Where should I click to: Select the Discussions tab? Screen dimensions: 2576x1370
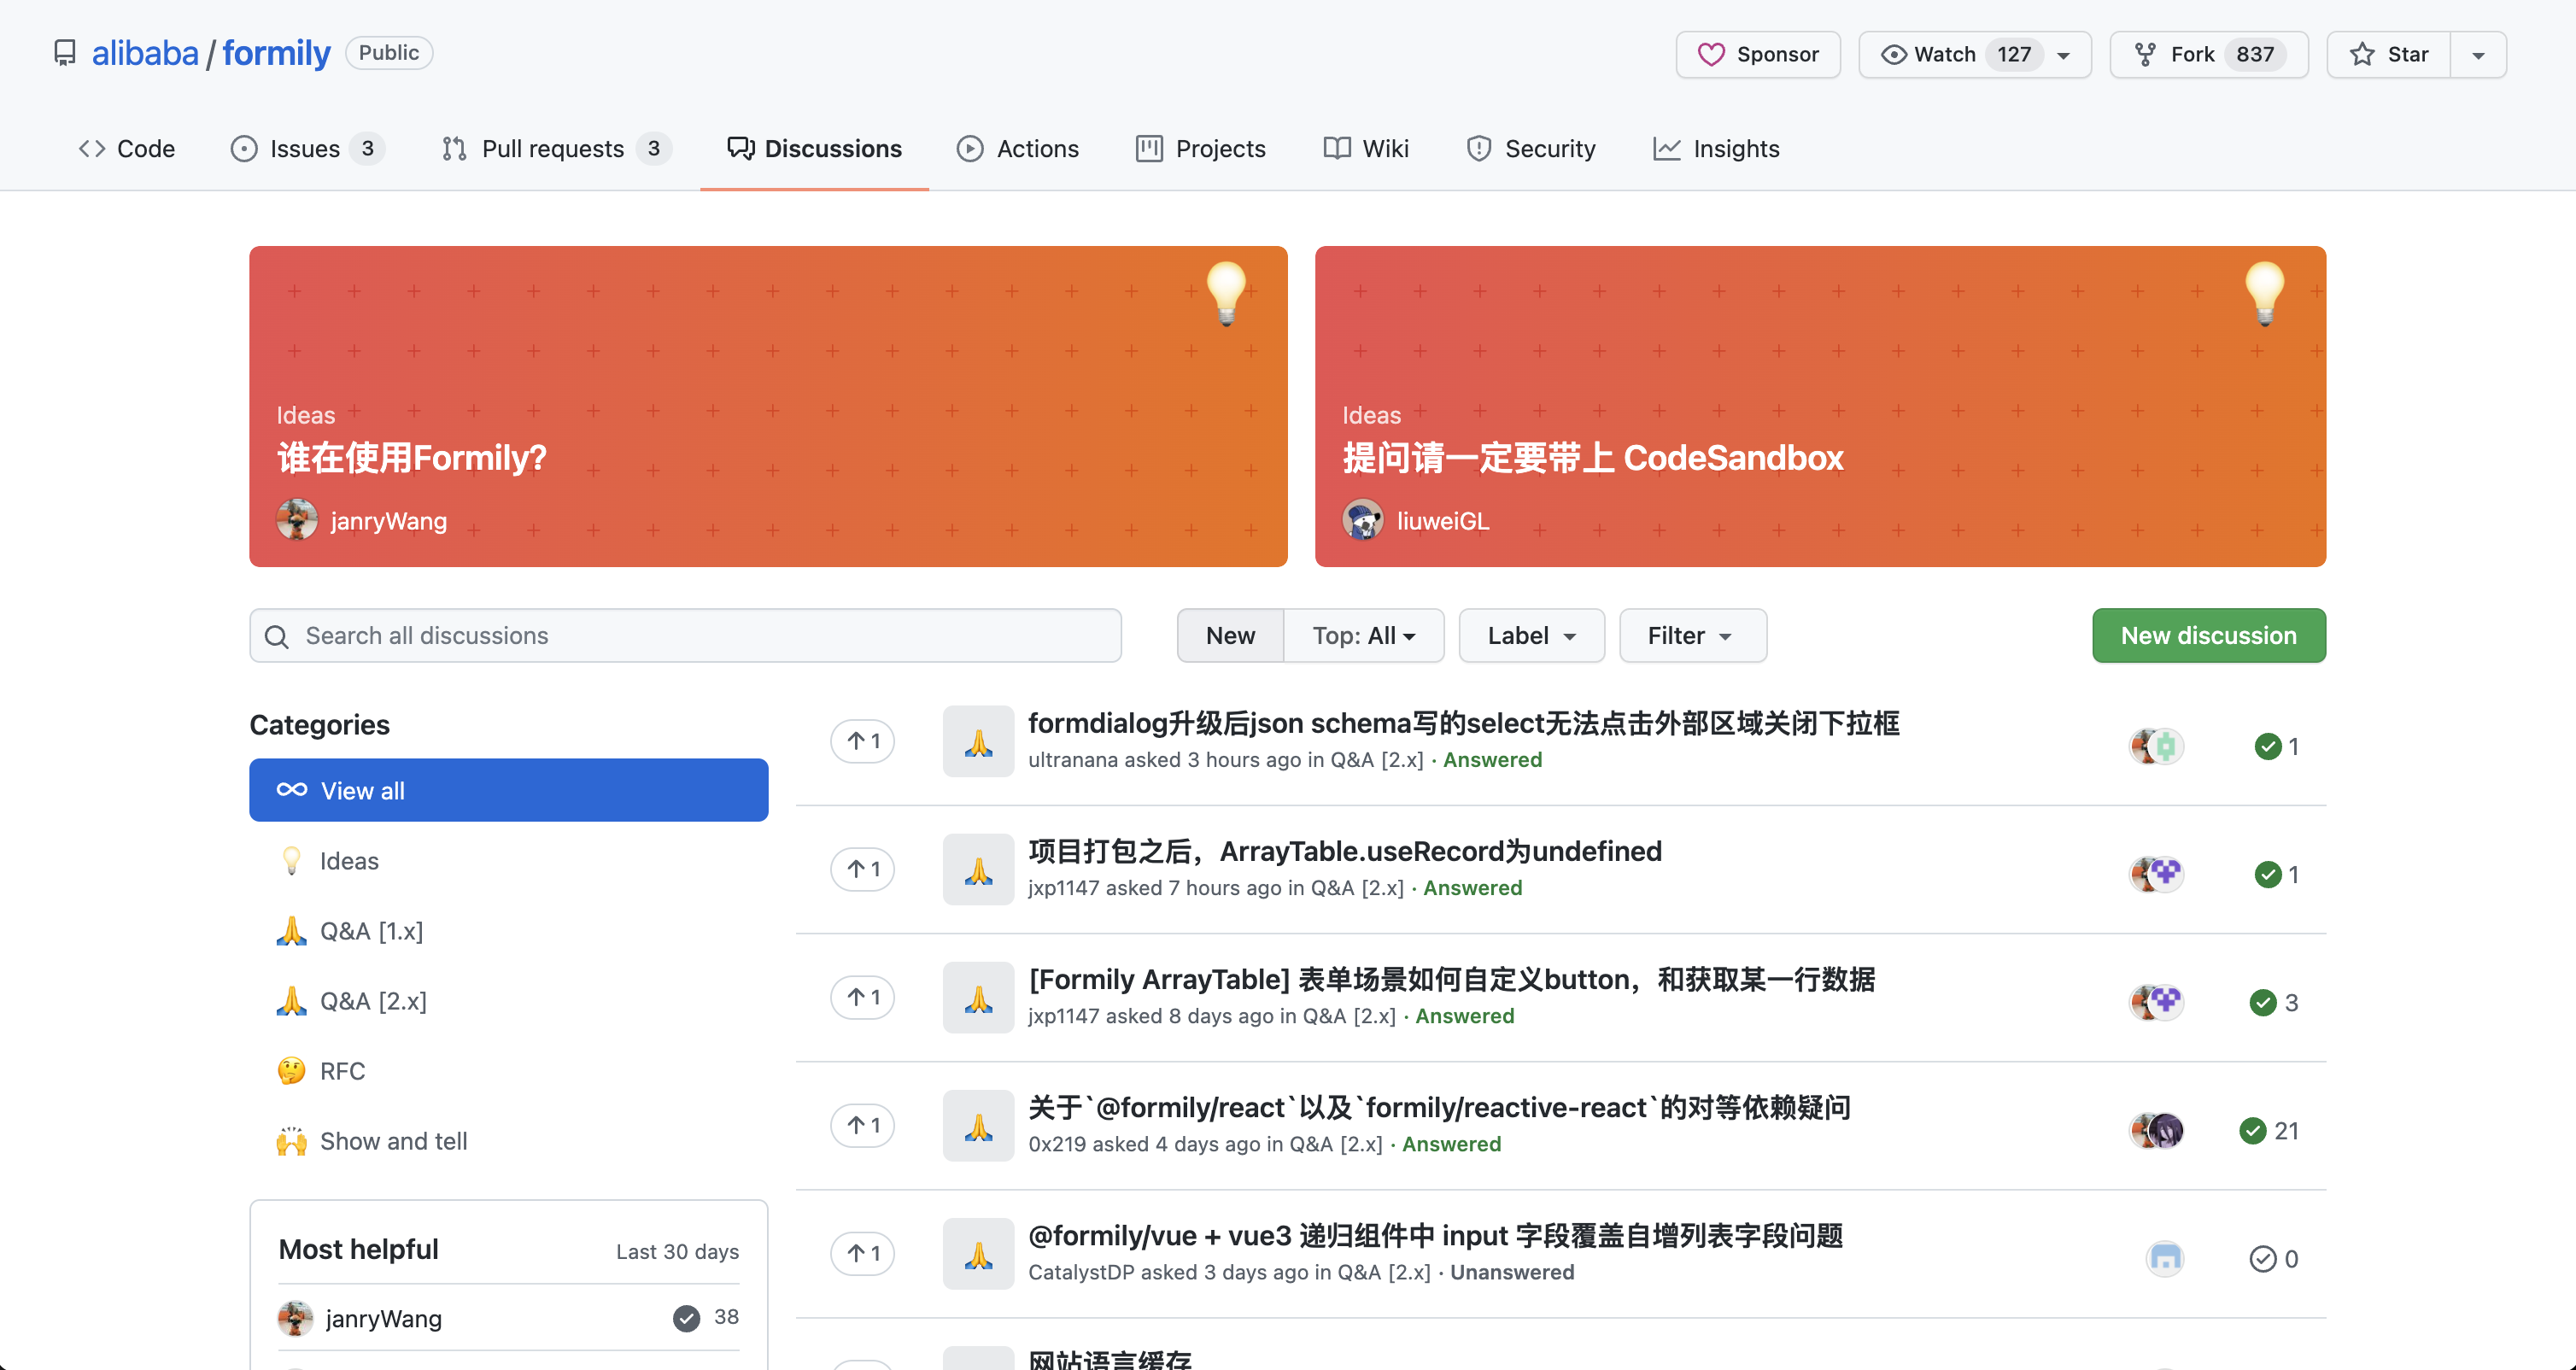[x=814, y=148]
